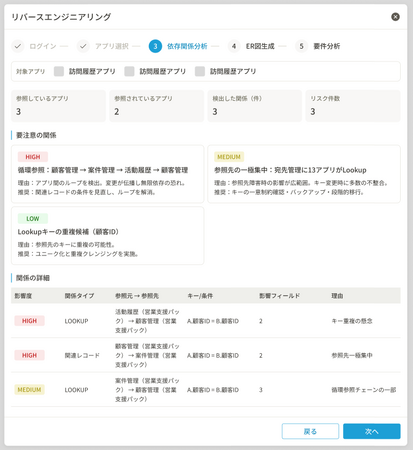Viewport: 414px width, 450px height.
Task: Click 推奨：ユニーク化と重複クレンジングを実施 line
Action: [78, 254]
